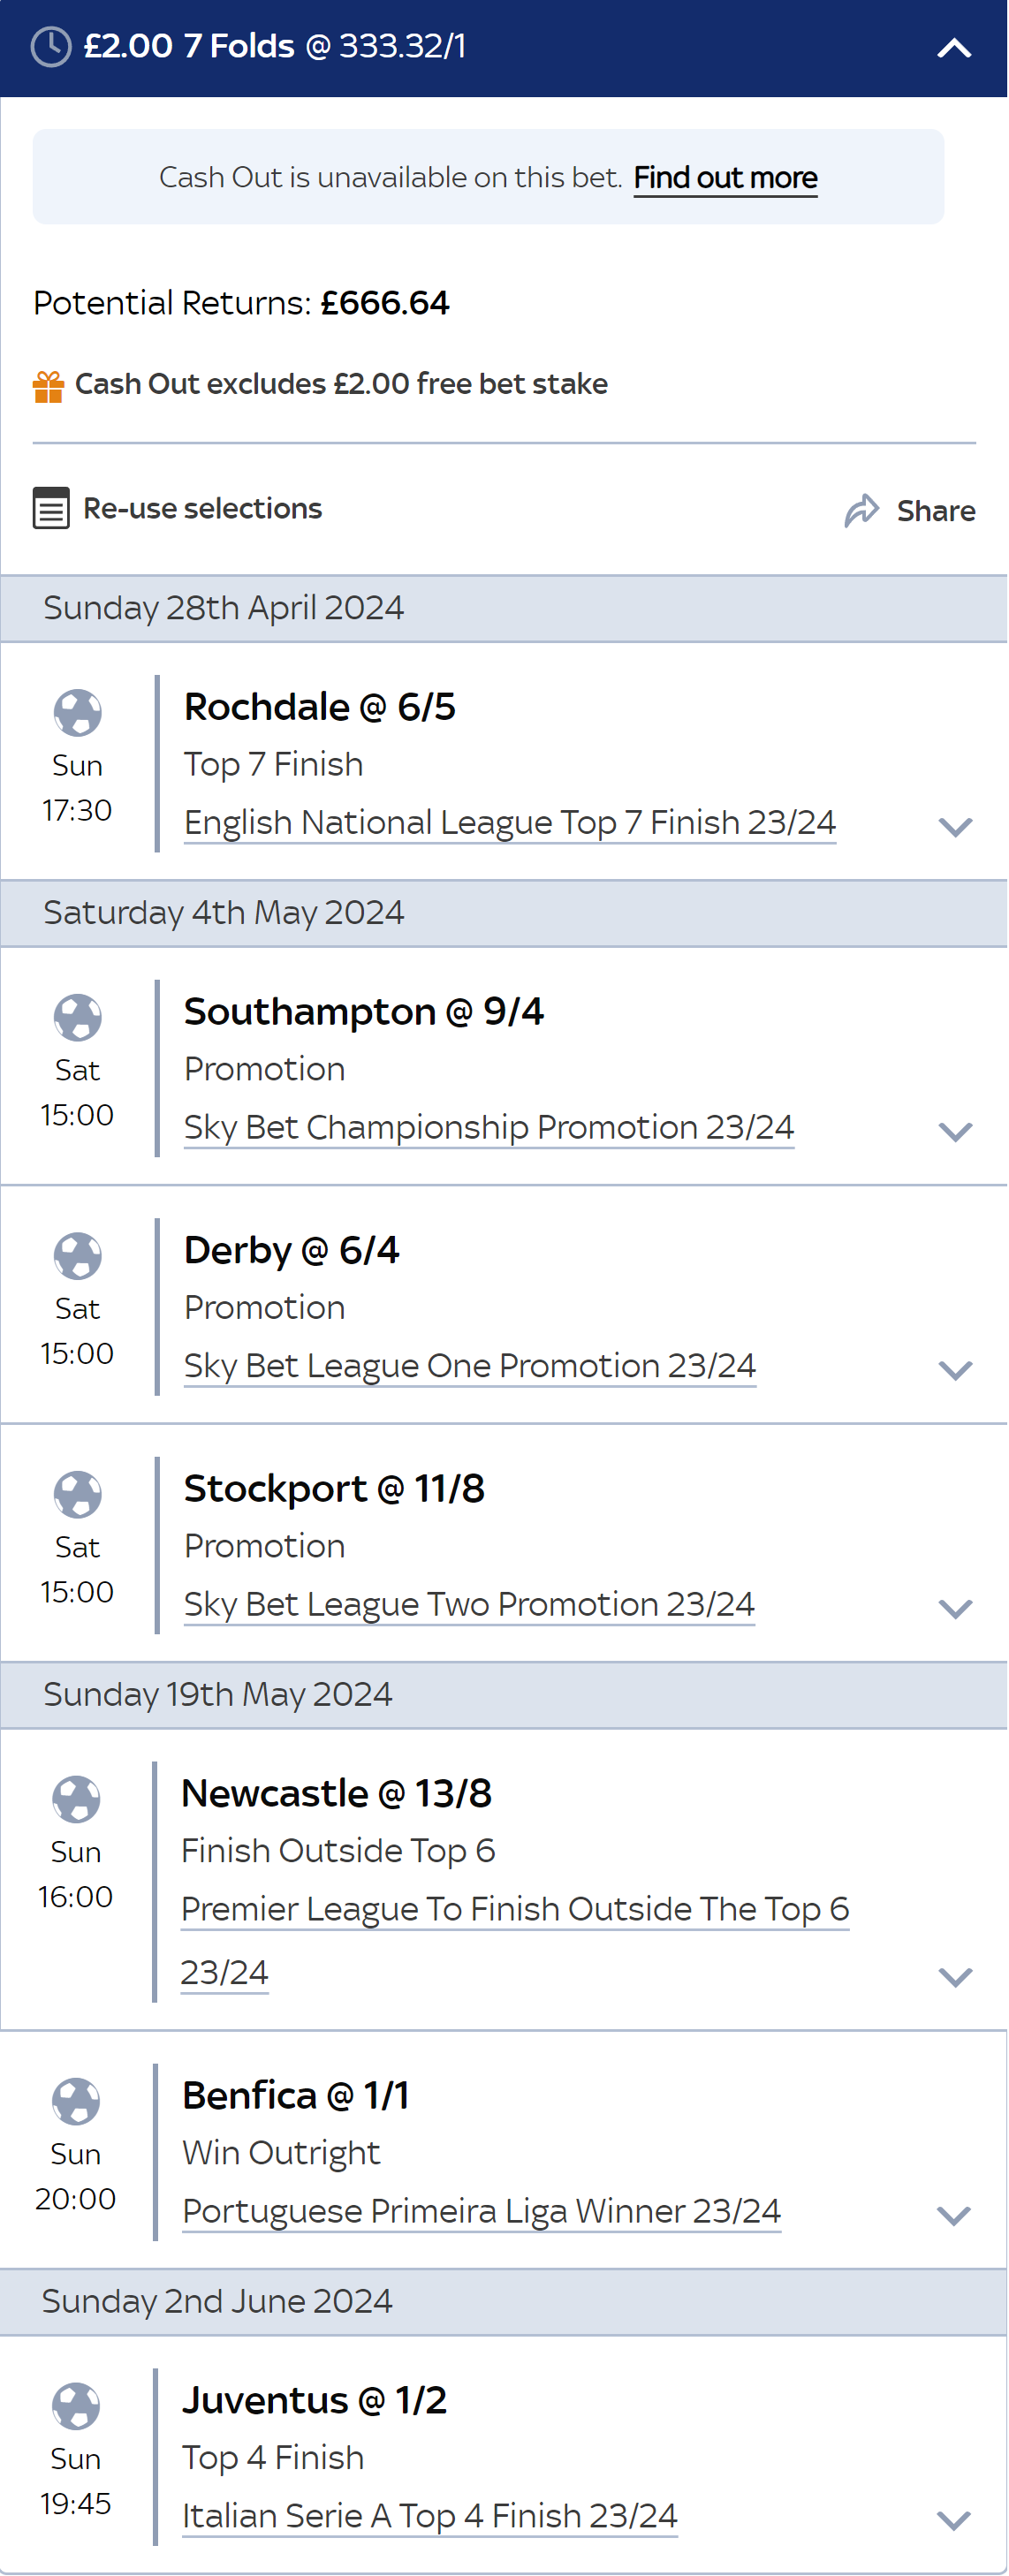
Task: Open Sky Bet League One Promotion 23/24
Action: coord(470,1365)
